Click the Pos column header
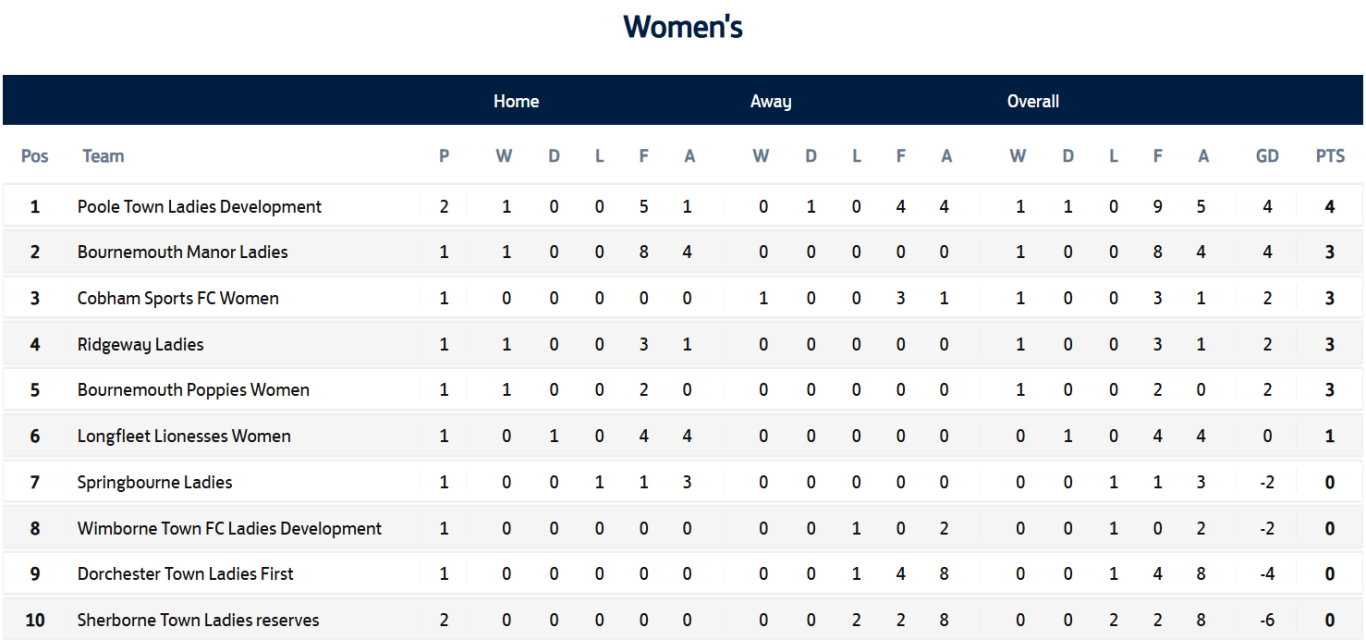The height and width of the screenshot is (640, 1366). click(35, 156)
